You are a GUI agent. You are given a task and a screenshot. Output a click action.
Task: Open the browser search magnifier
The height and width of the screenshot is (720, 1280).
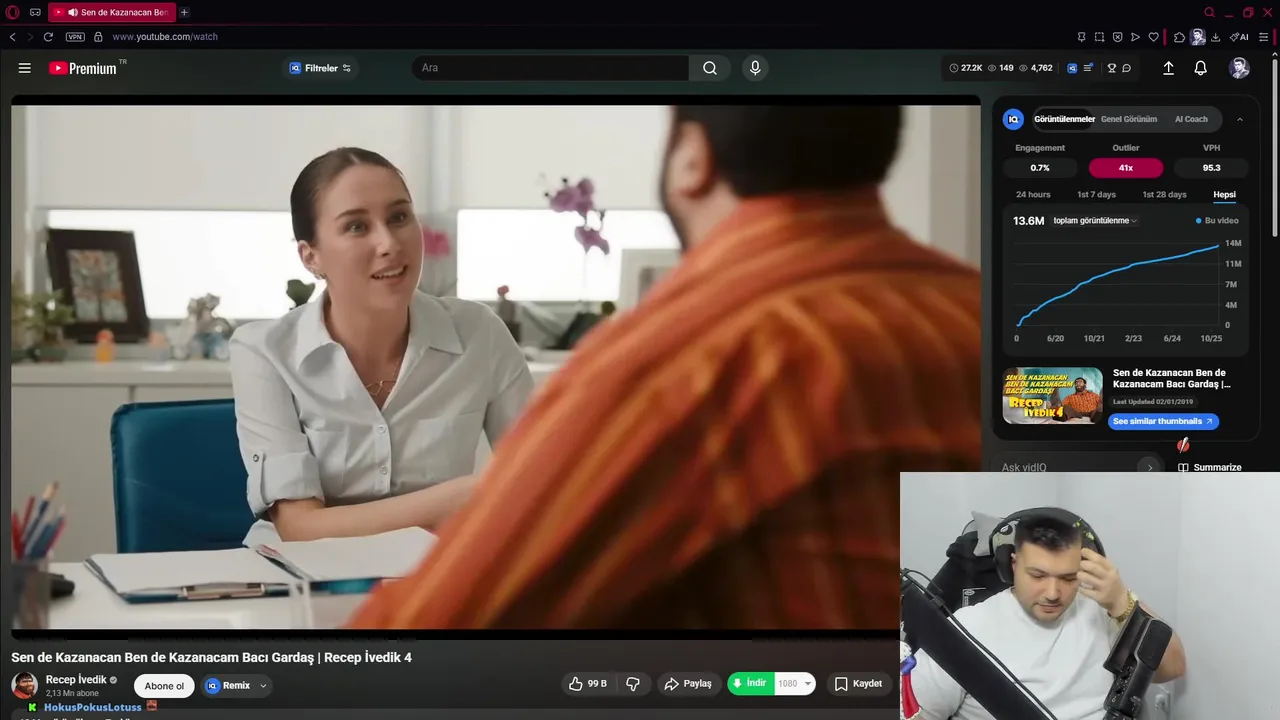1209,12
